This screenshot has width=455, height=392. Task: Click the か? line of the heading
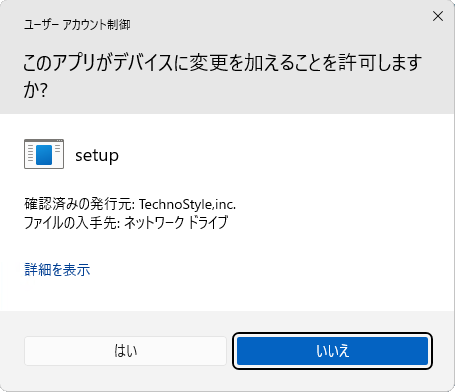pyautogui.click(x=35, y=90)
